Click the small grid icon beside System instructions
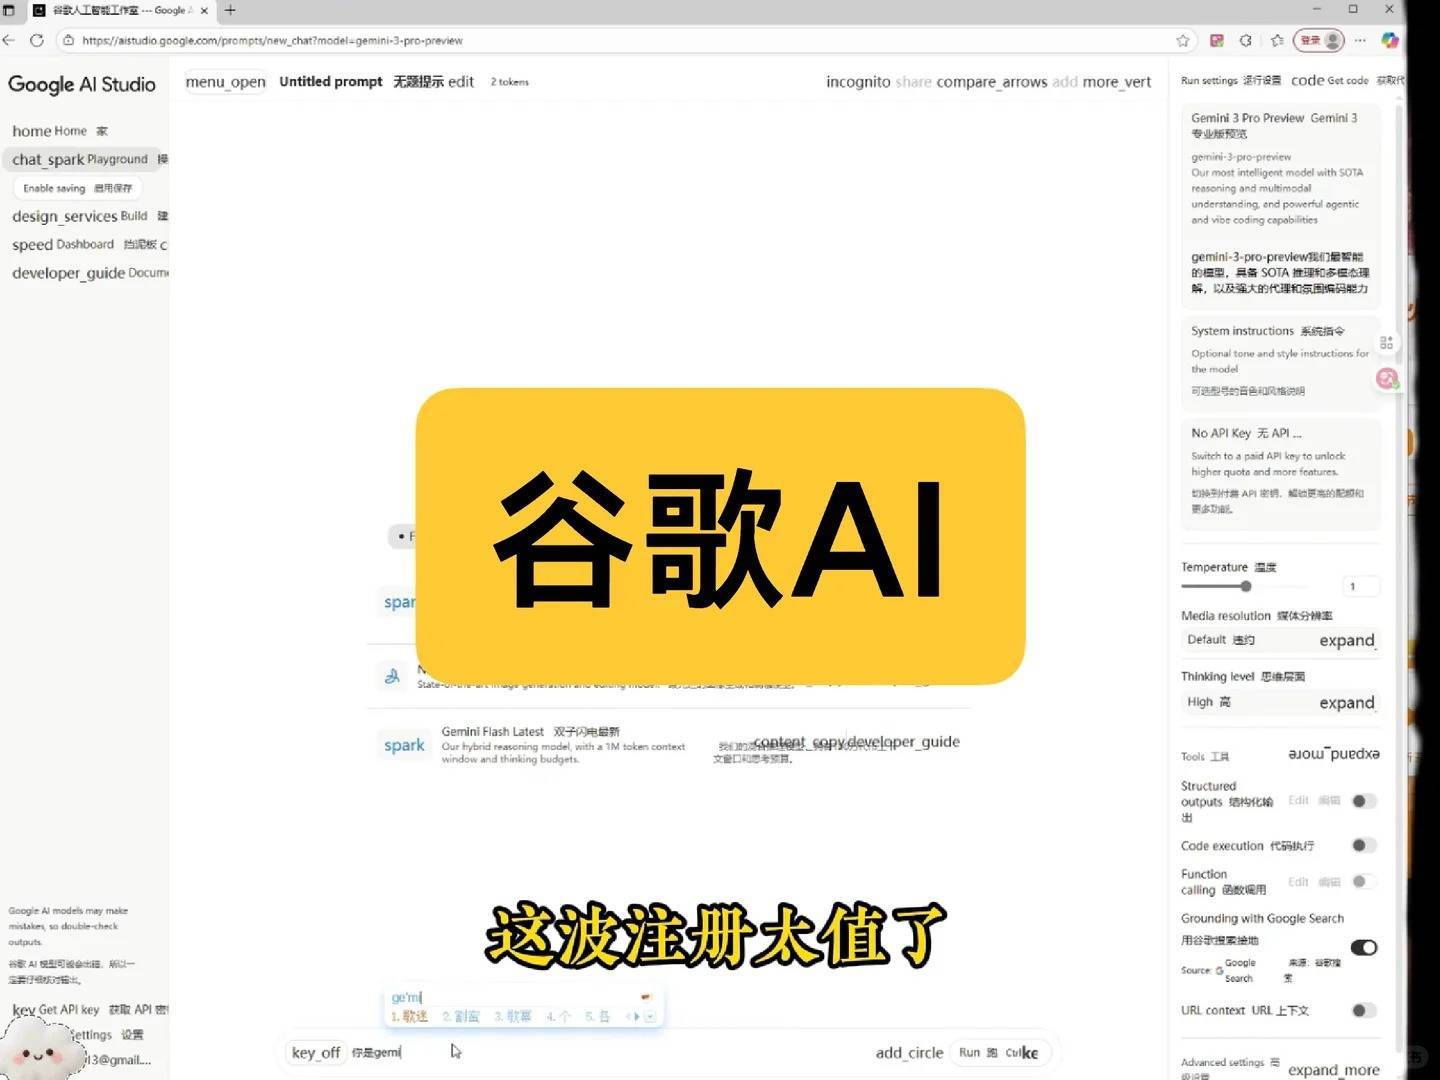The height and width of the screenshot is (1080, 1440). tap(1386, 342)
